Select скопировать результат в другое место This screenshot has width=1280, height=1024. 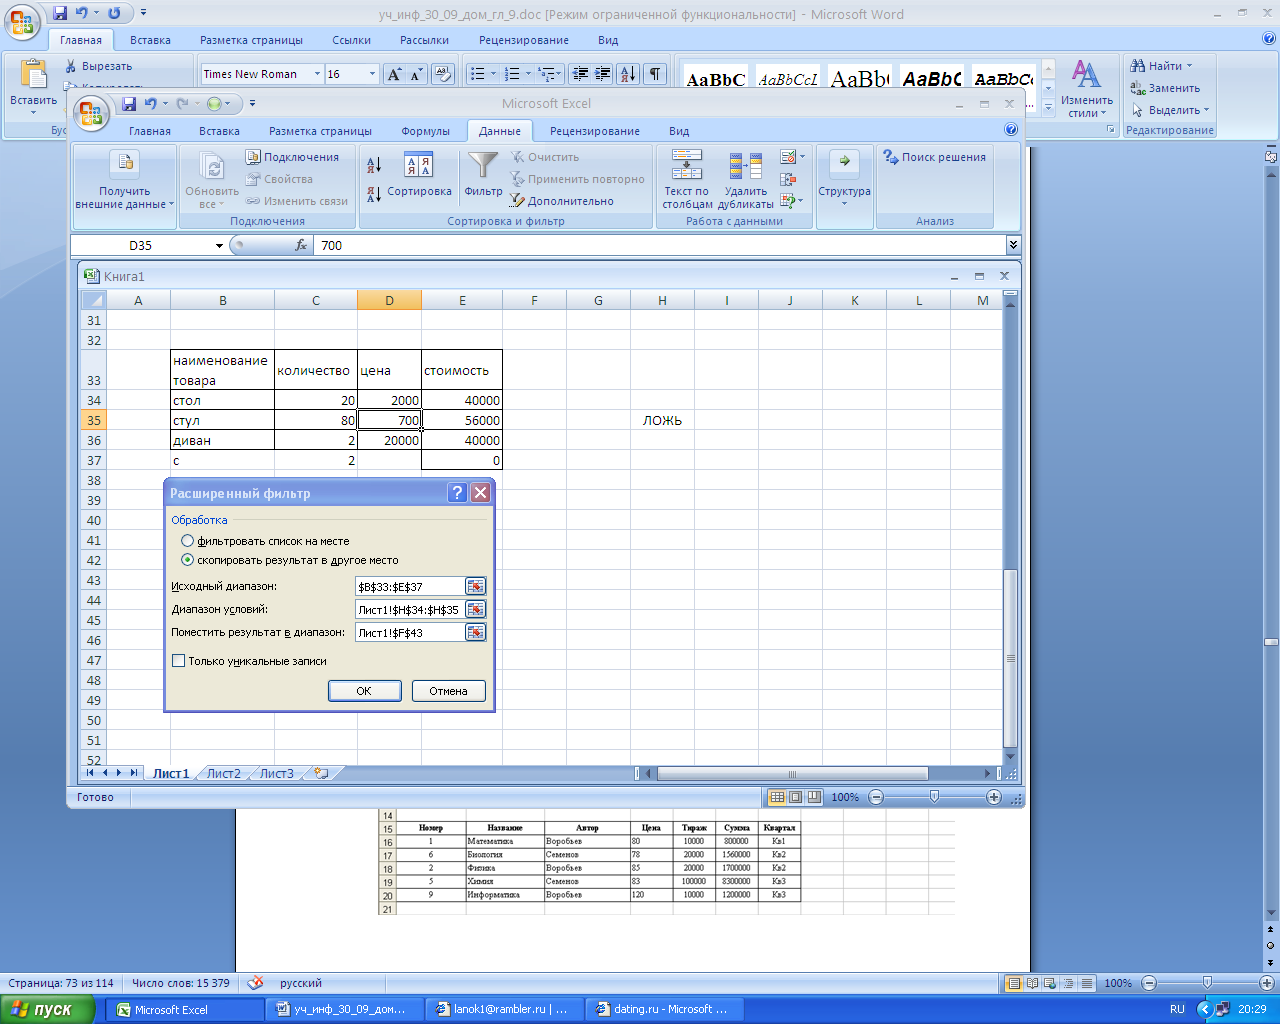click(x=290, y=560)
